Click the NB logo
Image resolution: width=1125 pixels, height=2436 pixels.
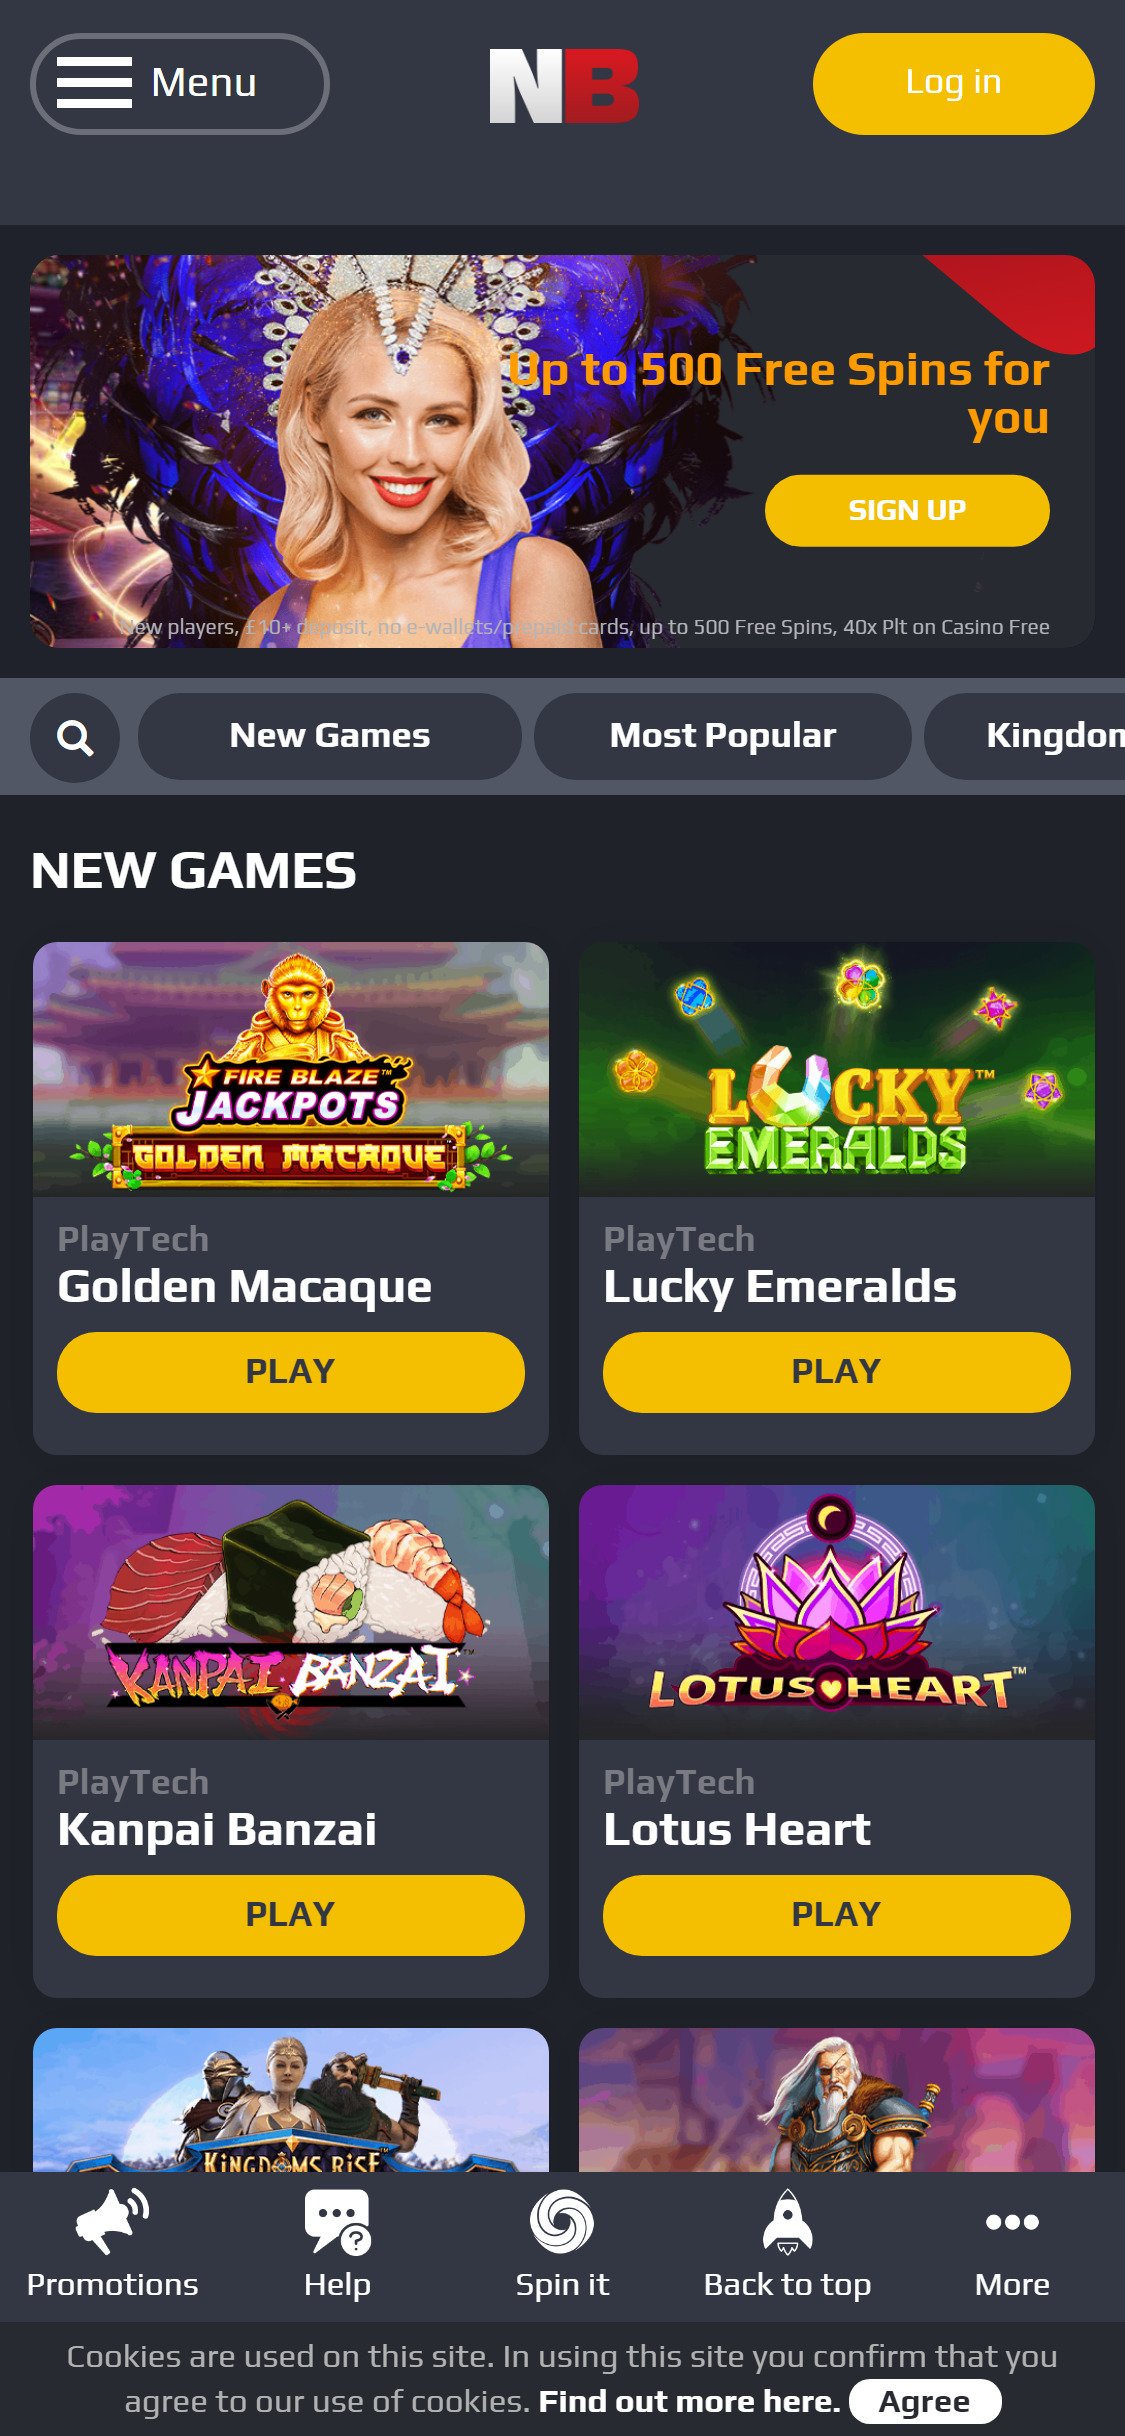tap(564, 86)
